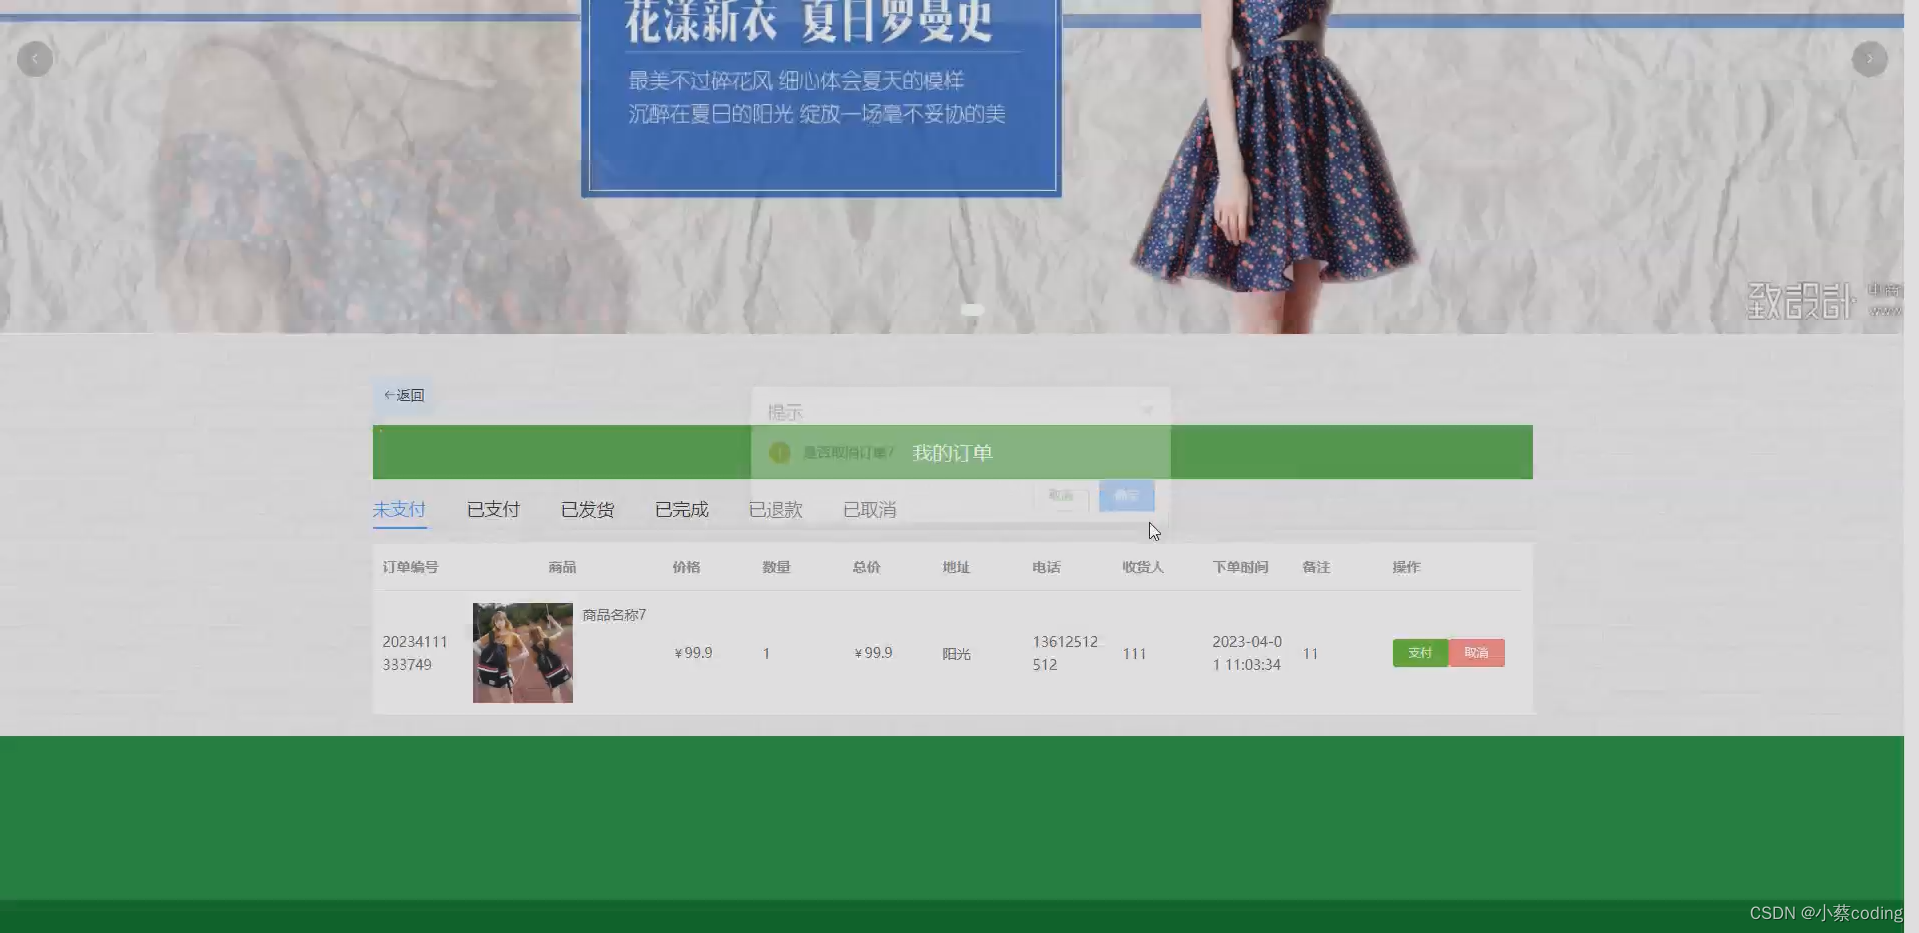The height and width of the screenshot is (933, 1919).
Task: Pay order with green 支付 button
Action: click(1420, 653)
